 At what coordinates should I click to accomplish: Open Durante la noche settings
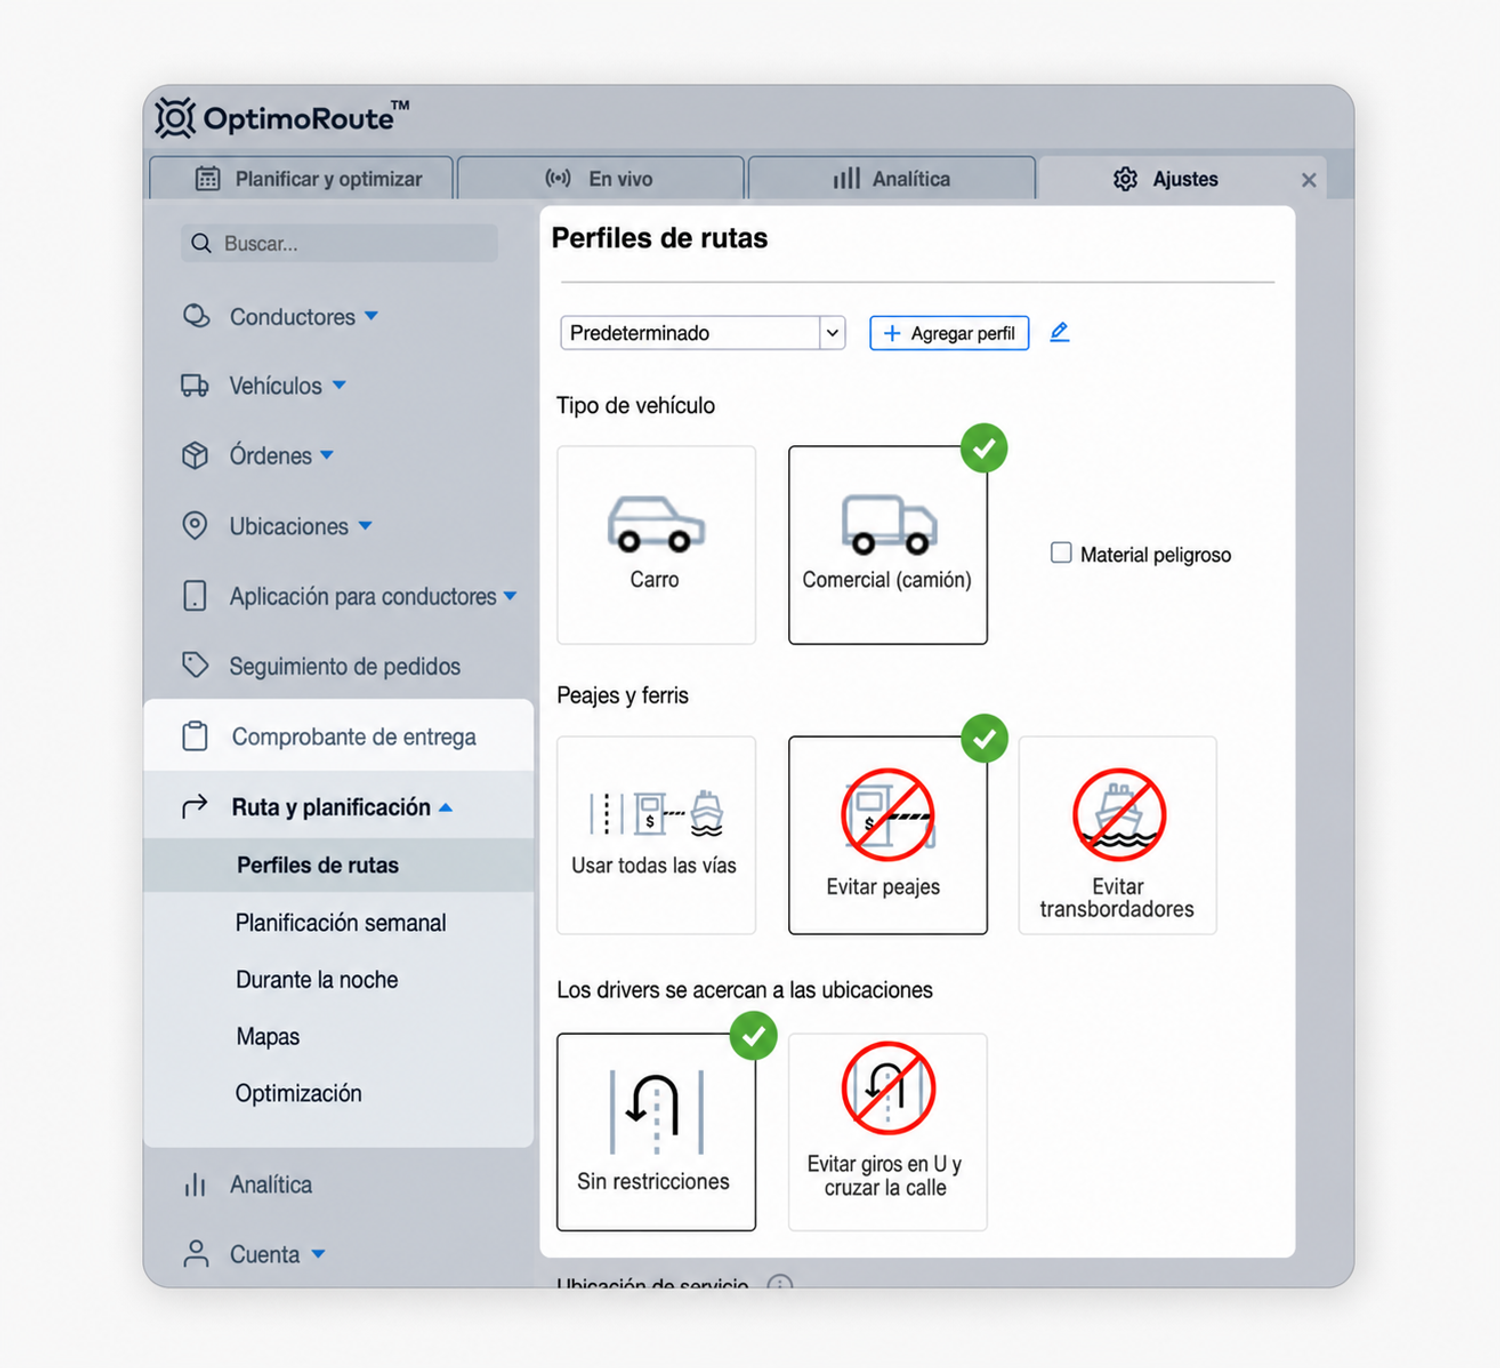[317, 979]
